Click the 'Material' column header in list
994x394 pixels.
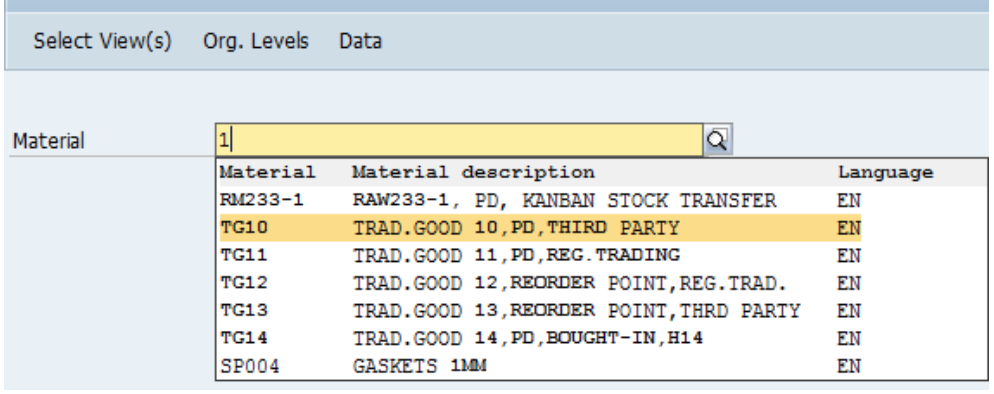pyautogui.click(x=267, y=172)
